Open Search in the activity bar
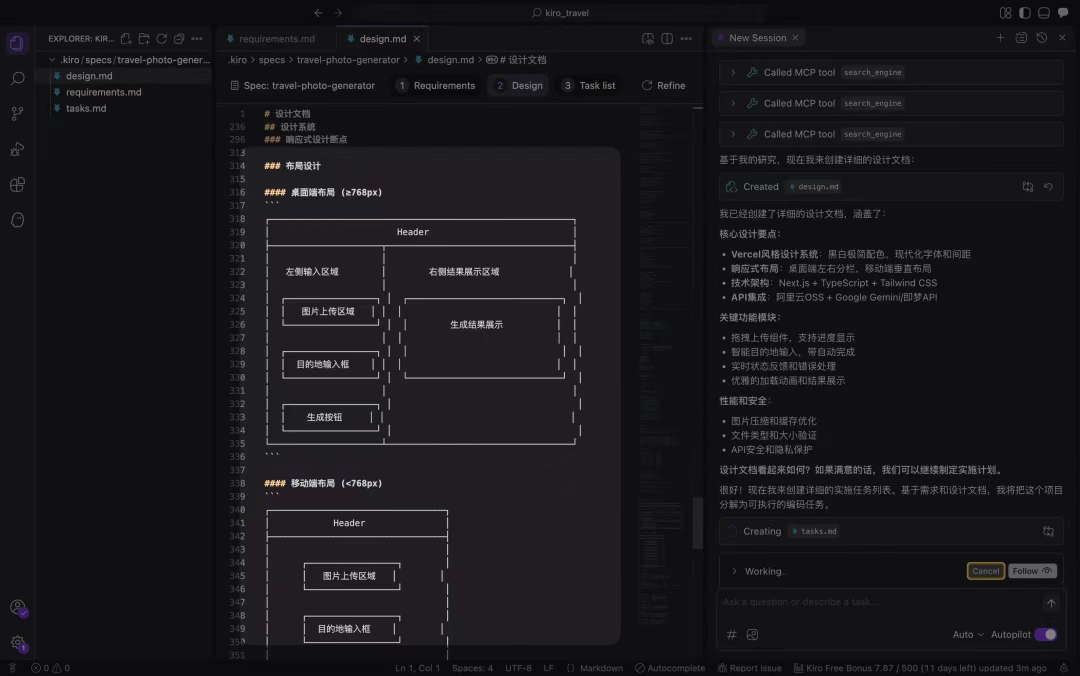Viewport: 1080px width, 676px height. [17, 79]
